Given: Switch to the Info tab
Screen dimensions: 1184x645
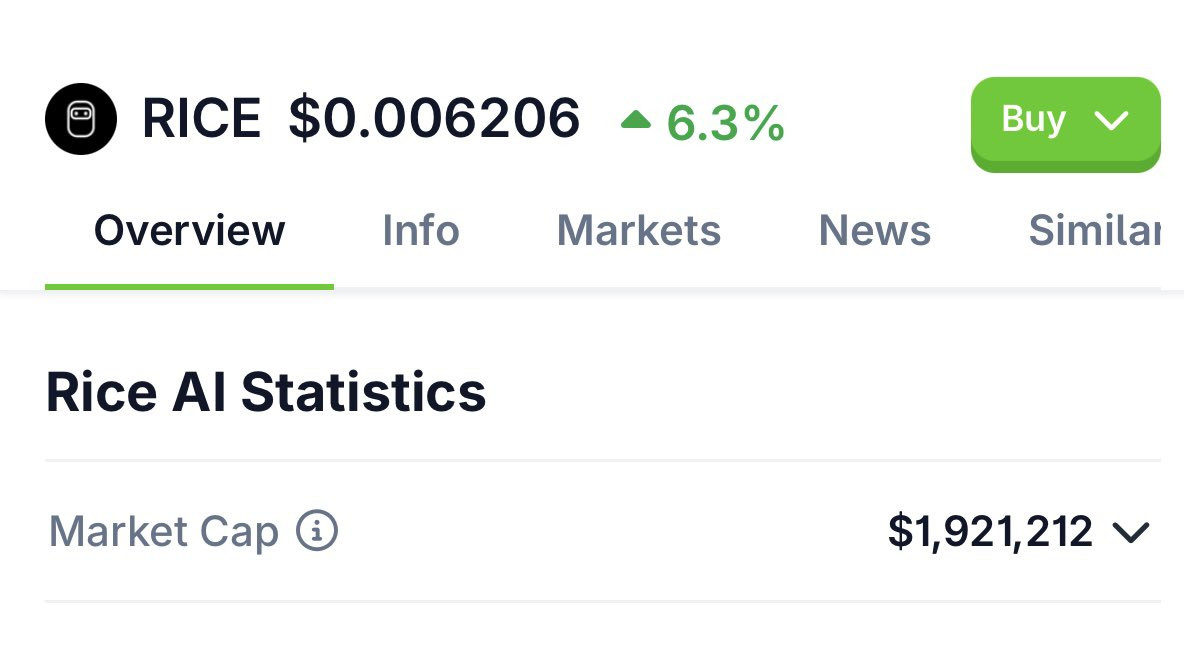Looking at the screenshot, I should (x=421, y=230).
